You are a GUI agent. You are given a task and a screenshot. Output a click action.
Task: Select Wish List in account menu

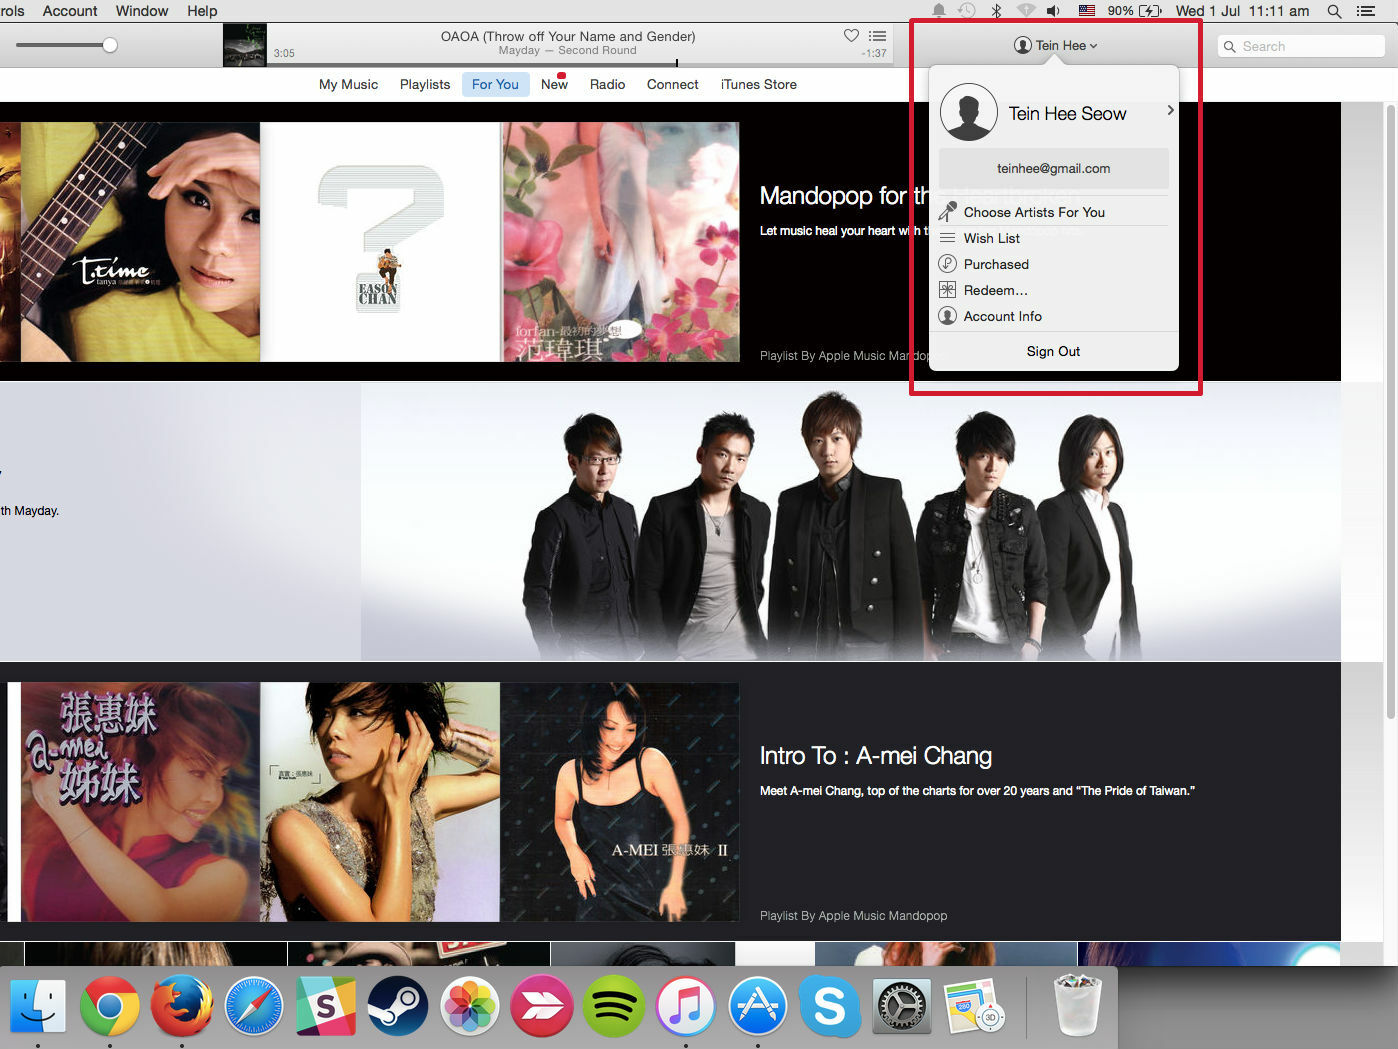[992, 238]
